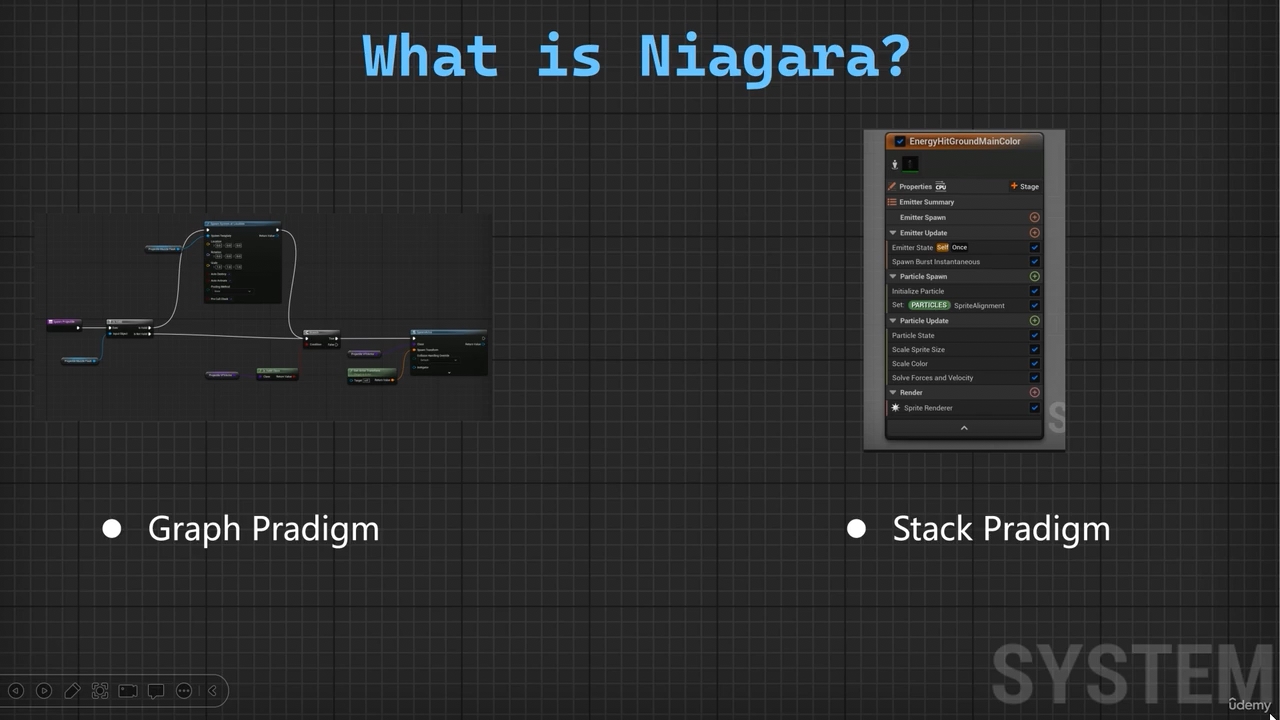Advance to next slide with play arrow

tap(44, 691)
